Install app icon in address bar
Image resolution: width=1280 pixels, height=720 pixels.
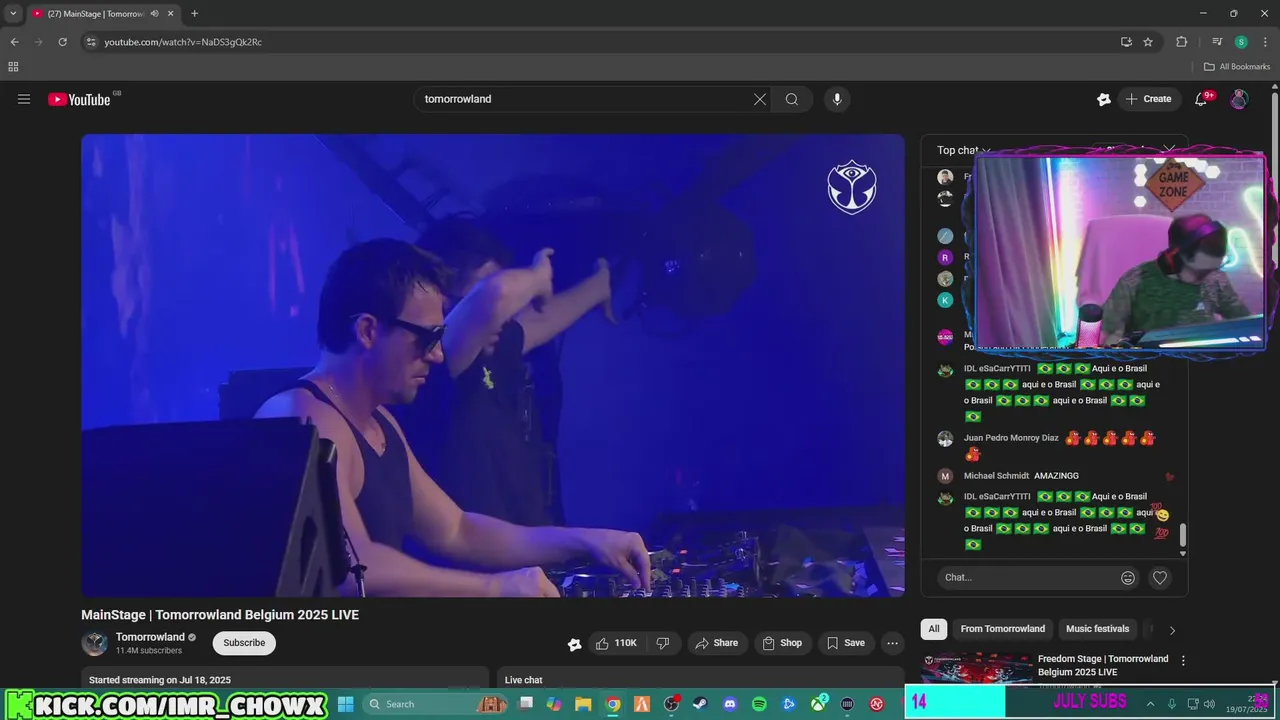click(x=1126, y=42)
